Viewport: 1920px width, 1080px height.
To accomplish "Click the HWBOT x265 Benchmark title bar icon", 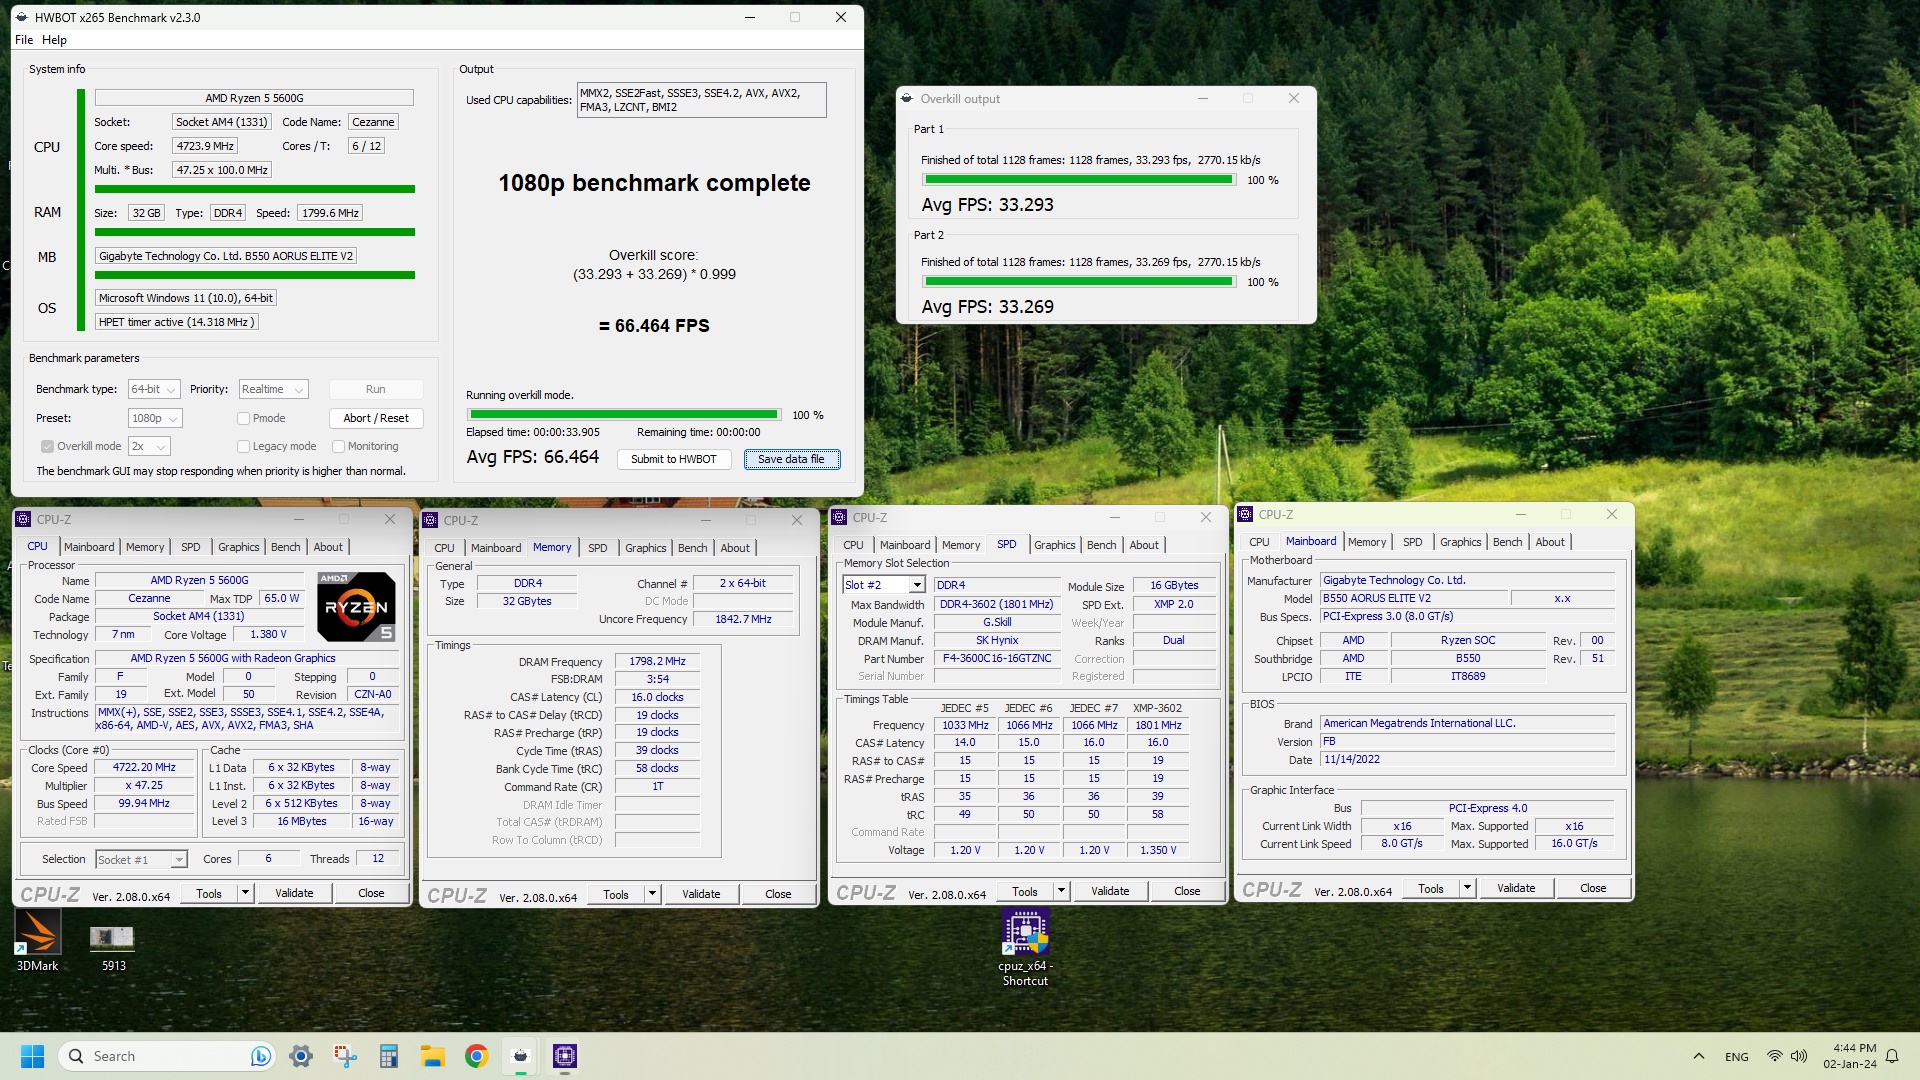I will point(22,17).
